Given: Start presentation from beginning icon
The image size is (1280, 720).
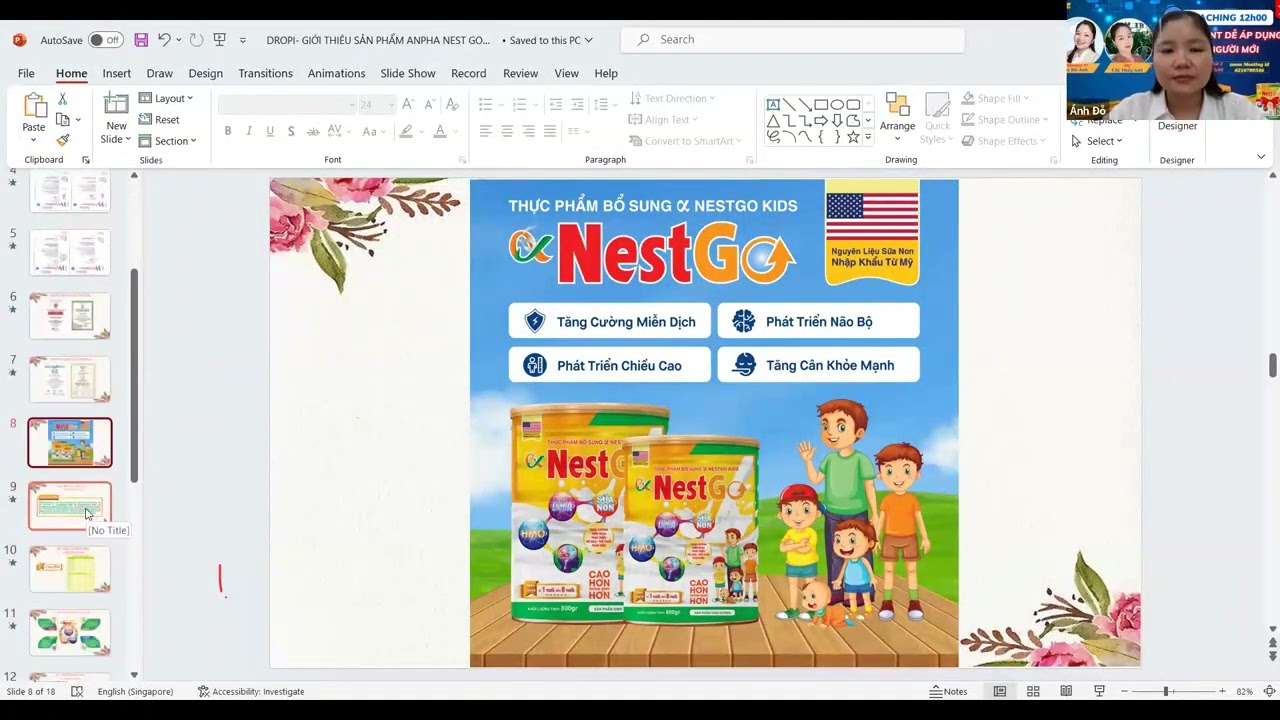Looking at the screenshot, I should pyautogui.click(x=220, y=40).
